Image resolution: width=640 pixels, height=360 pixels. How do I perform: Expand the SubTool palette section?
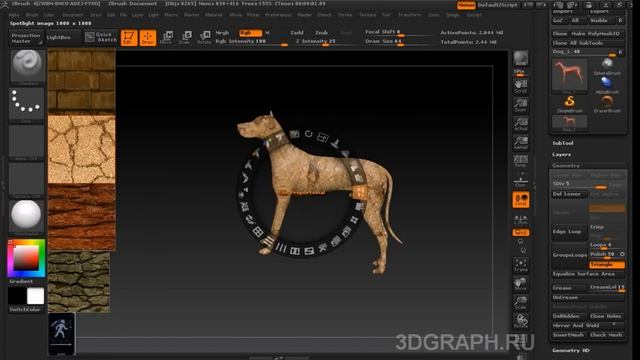click(563, 143)
